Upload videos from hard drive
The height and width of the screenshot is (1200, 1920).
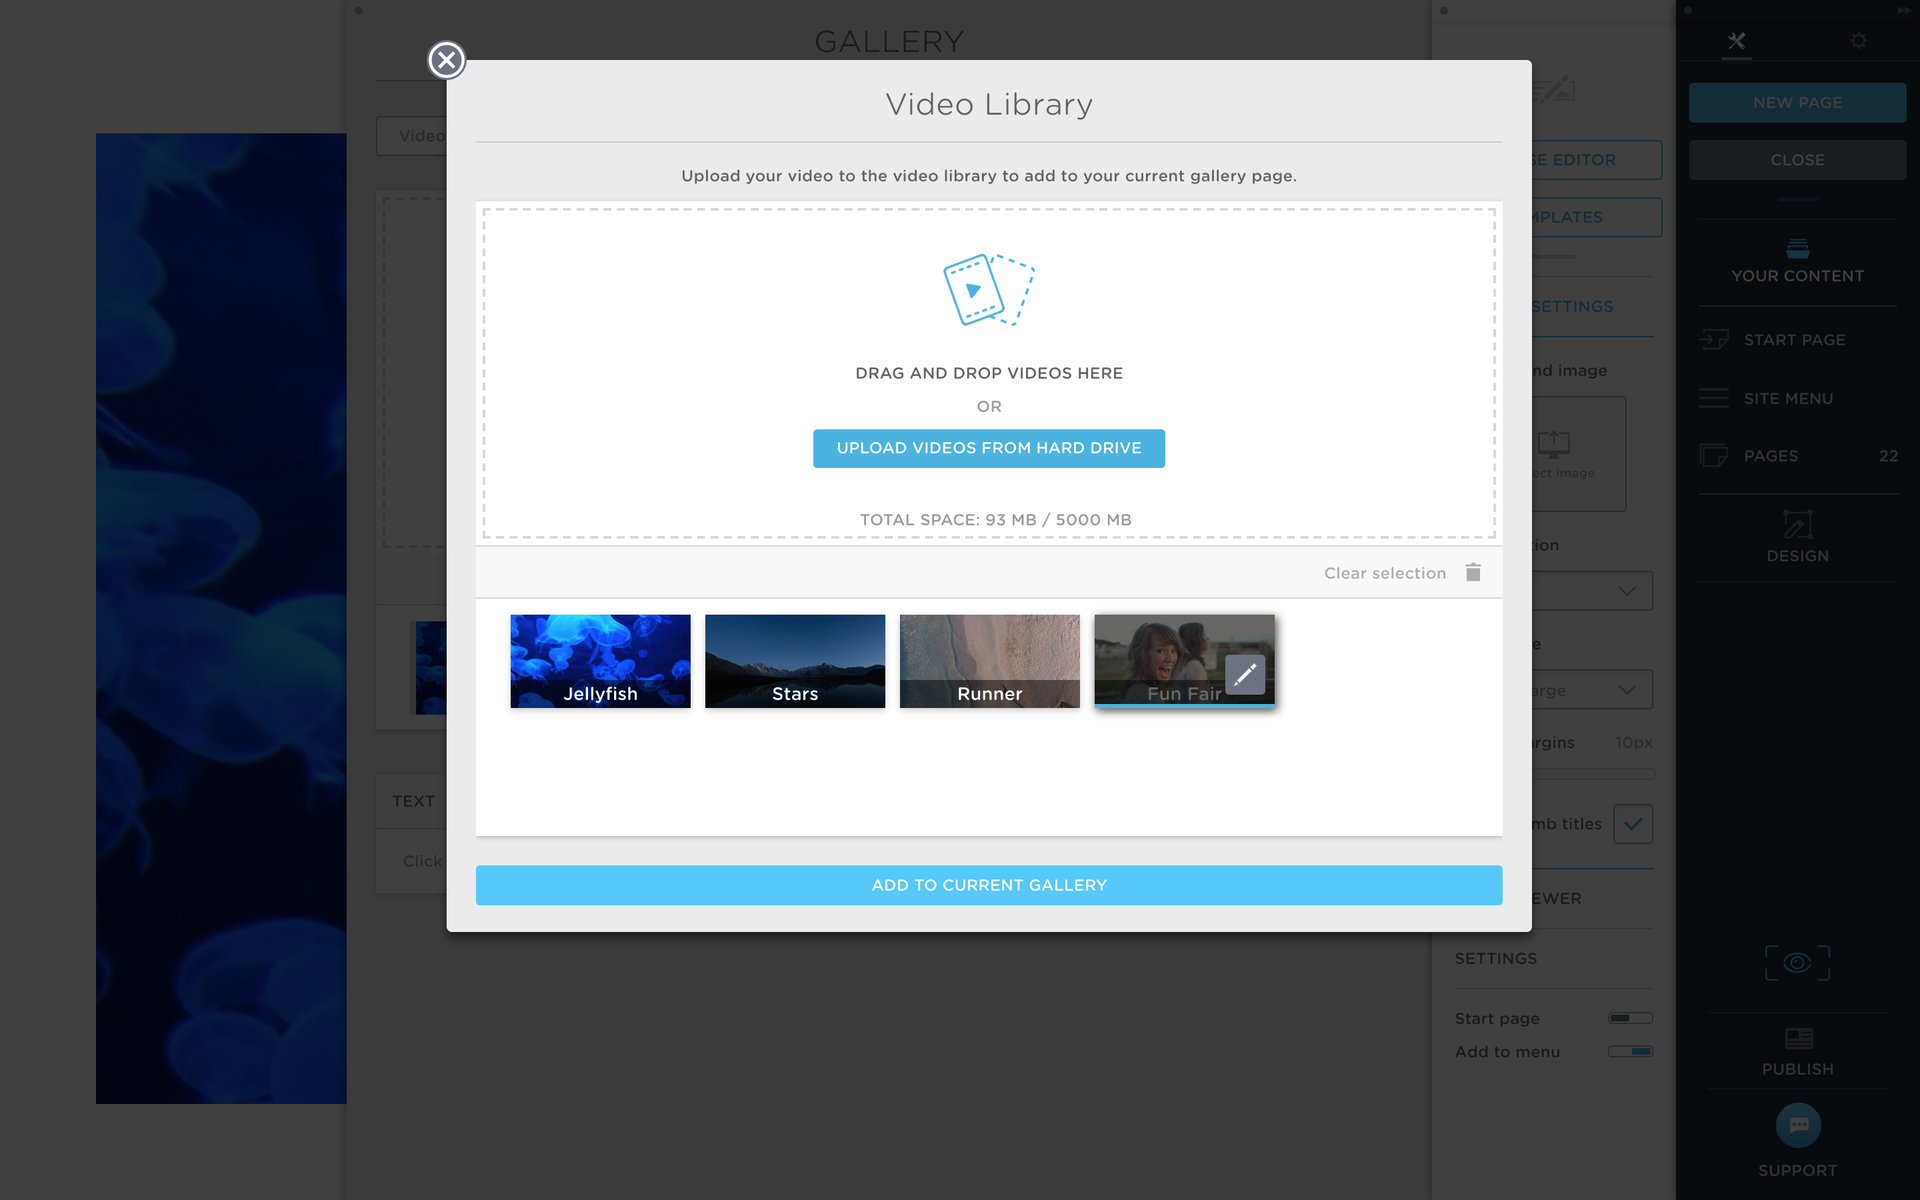click(988, 448)
